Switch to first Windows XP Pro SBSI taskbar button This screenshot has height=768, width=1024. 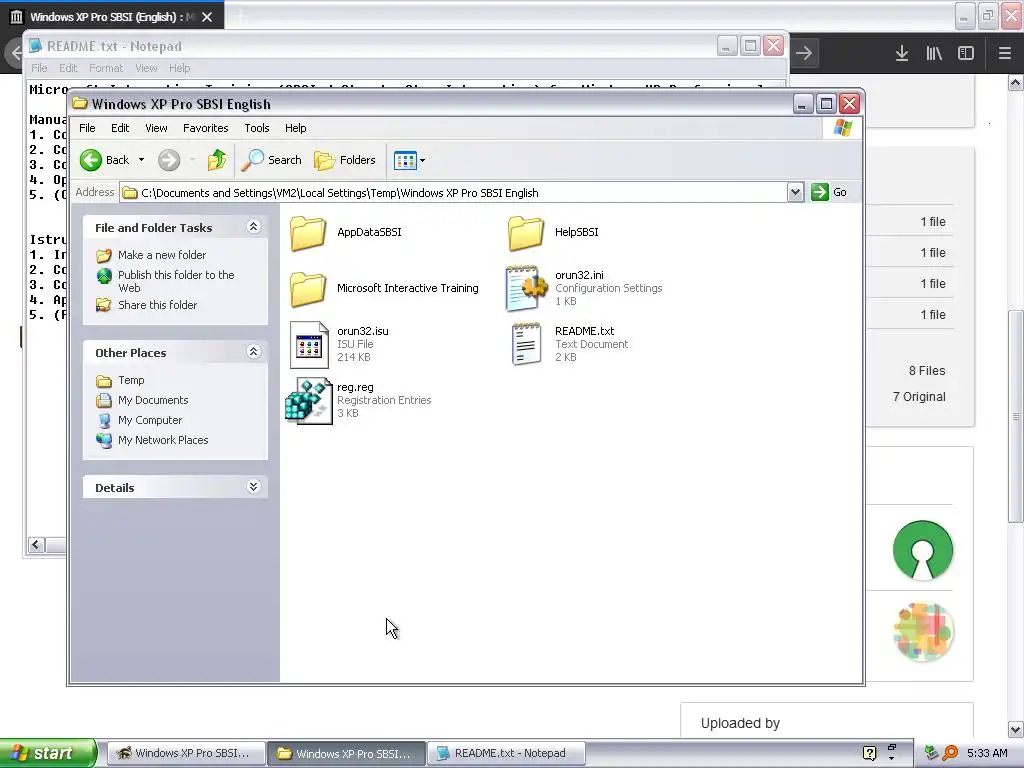(x=186, y=753)
